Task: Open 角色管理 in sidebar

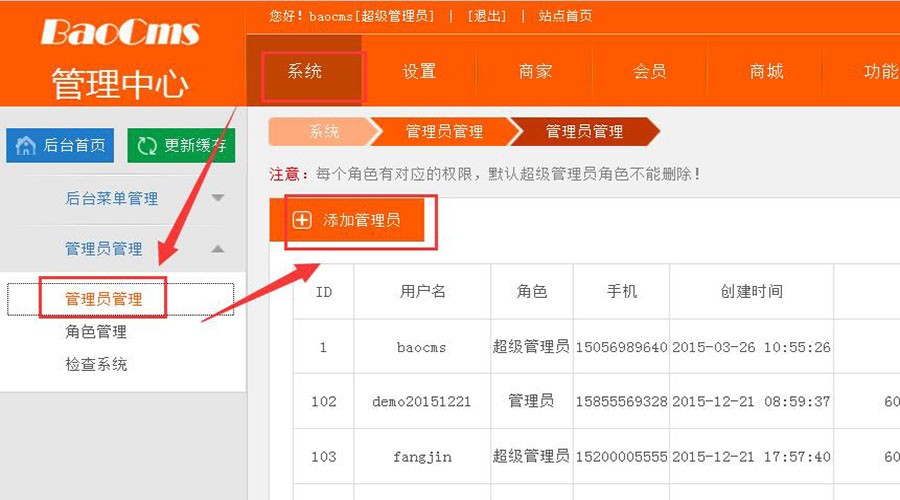Action: coord(96,332)
